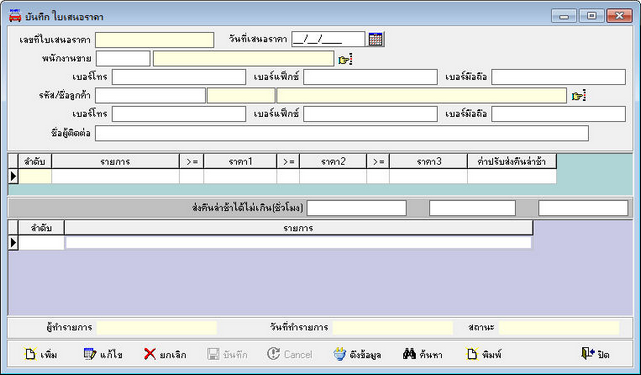Click the ยกเลิก (Cancel record) button
This screenshot has height=375, width=641.
click(165, 354)
